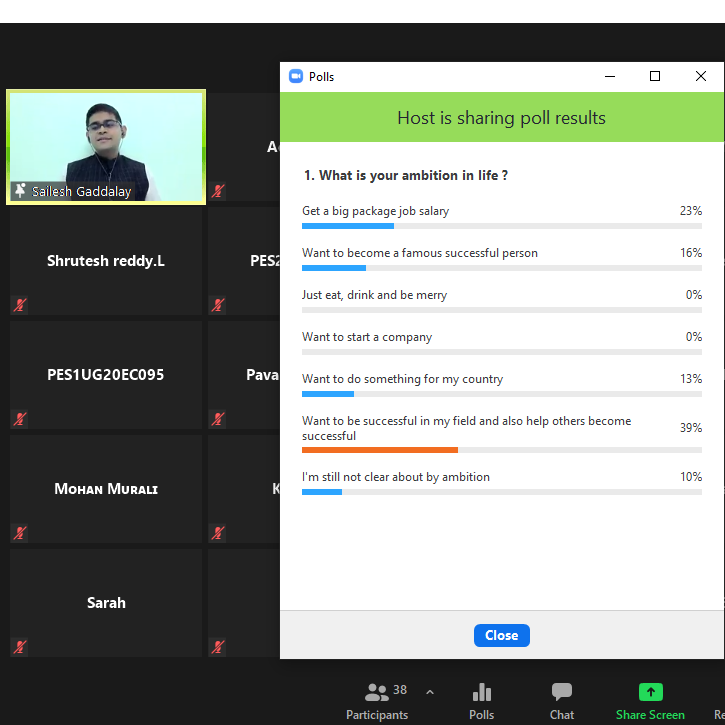Select Sailesh Gaddalay's video thumbnail
Image resolution: width=725 pixels, height=725 pixels.
(x=106, y=147)
